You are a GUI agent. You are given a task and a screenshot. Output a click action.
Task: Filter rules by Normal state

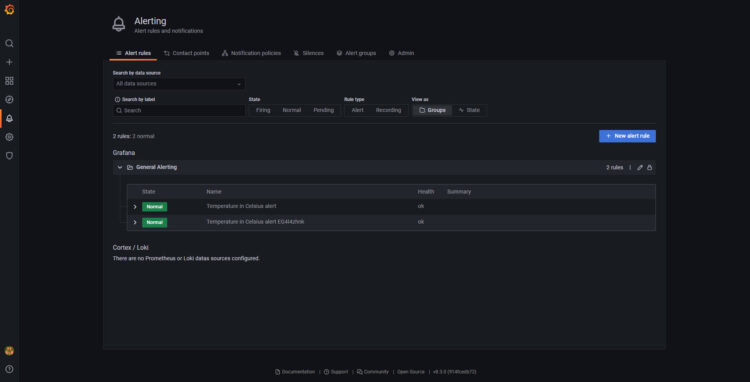tap(292, 110)
